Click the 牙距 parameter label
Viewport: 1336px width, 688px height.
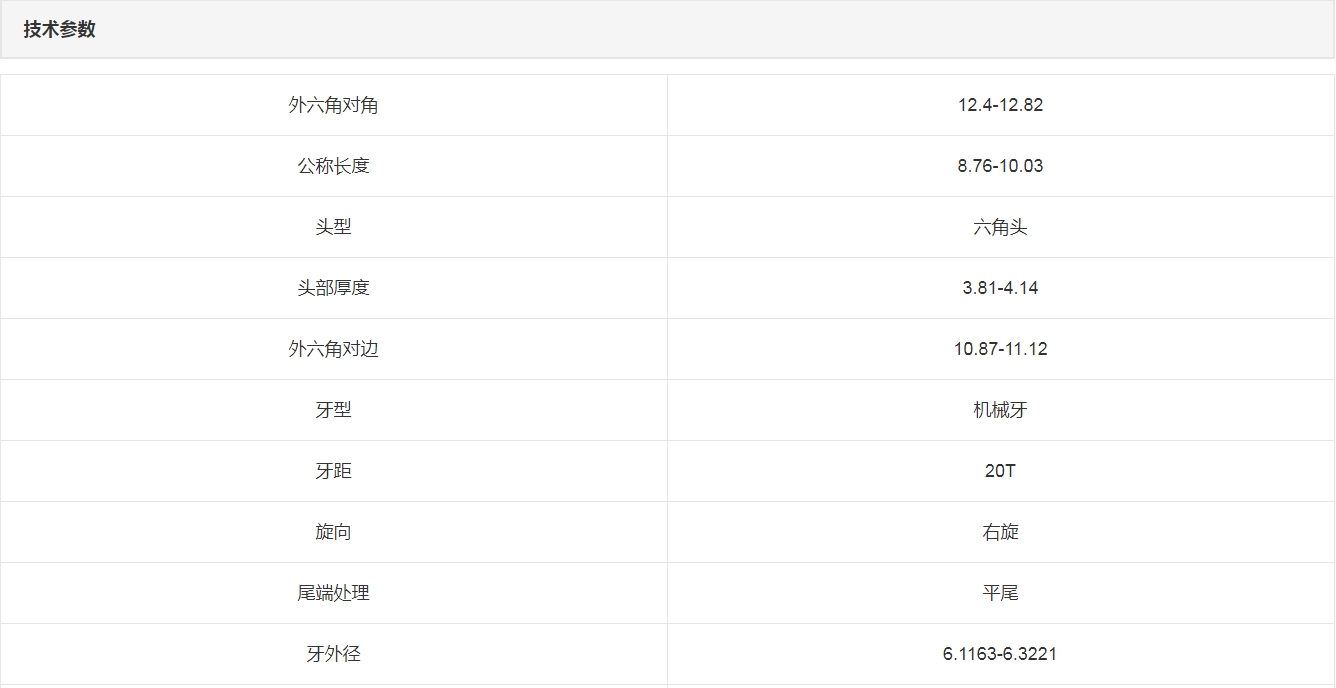(333, 471)
